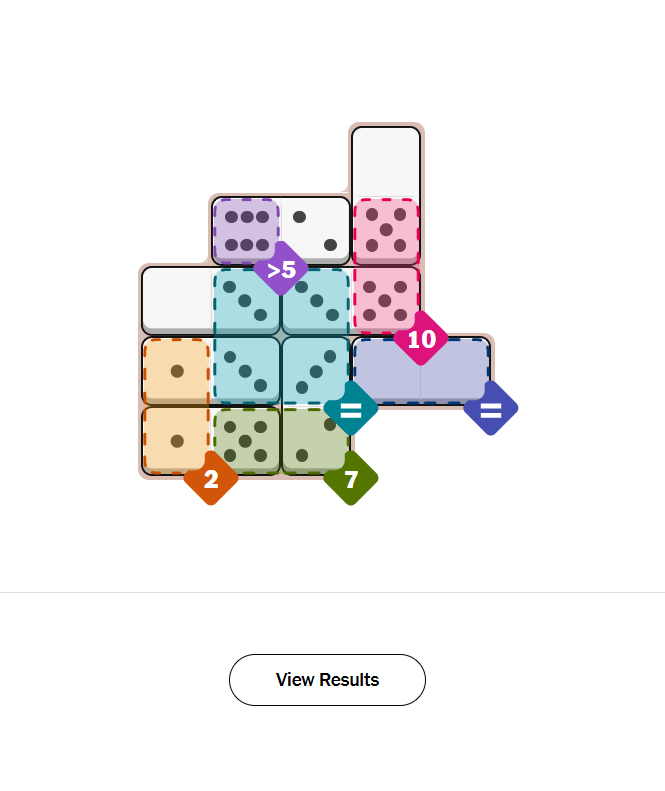Click the right blank lavender tile
665x791 pixels.
tap(455, 370)
